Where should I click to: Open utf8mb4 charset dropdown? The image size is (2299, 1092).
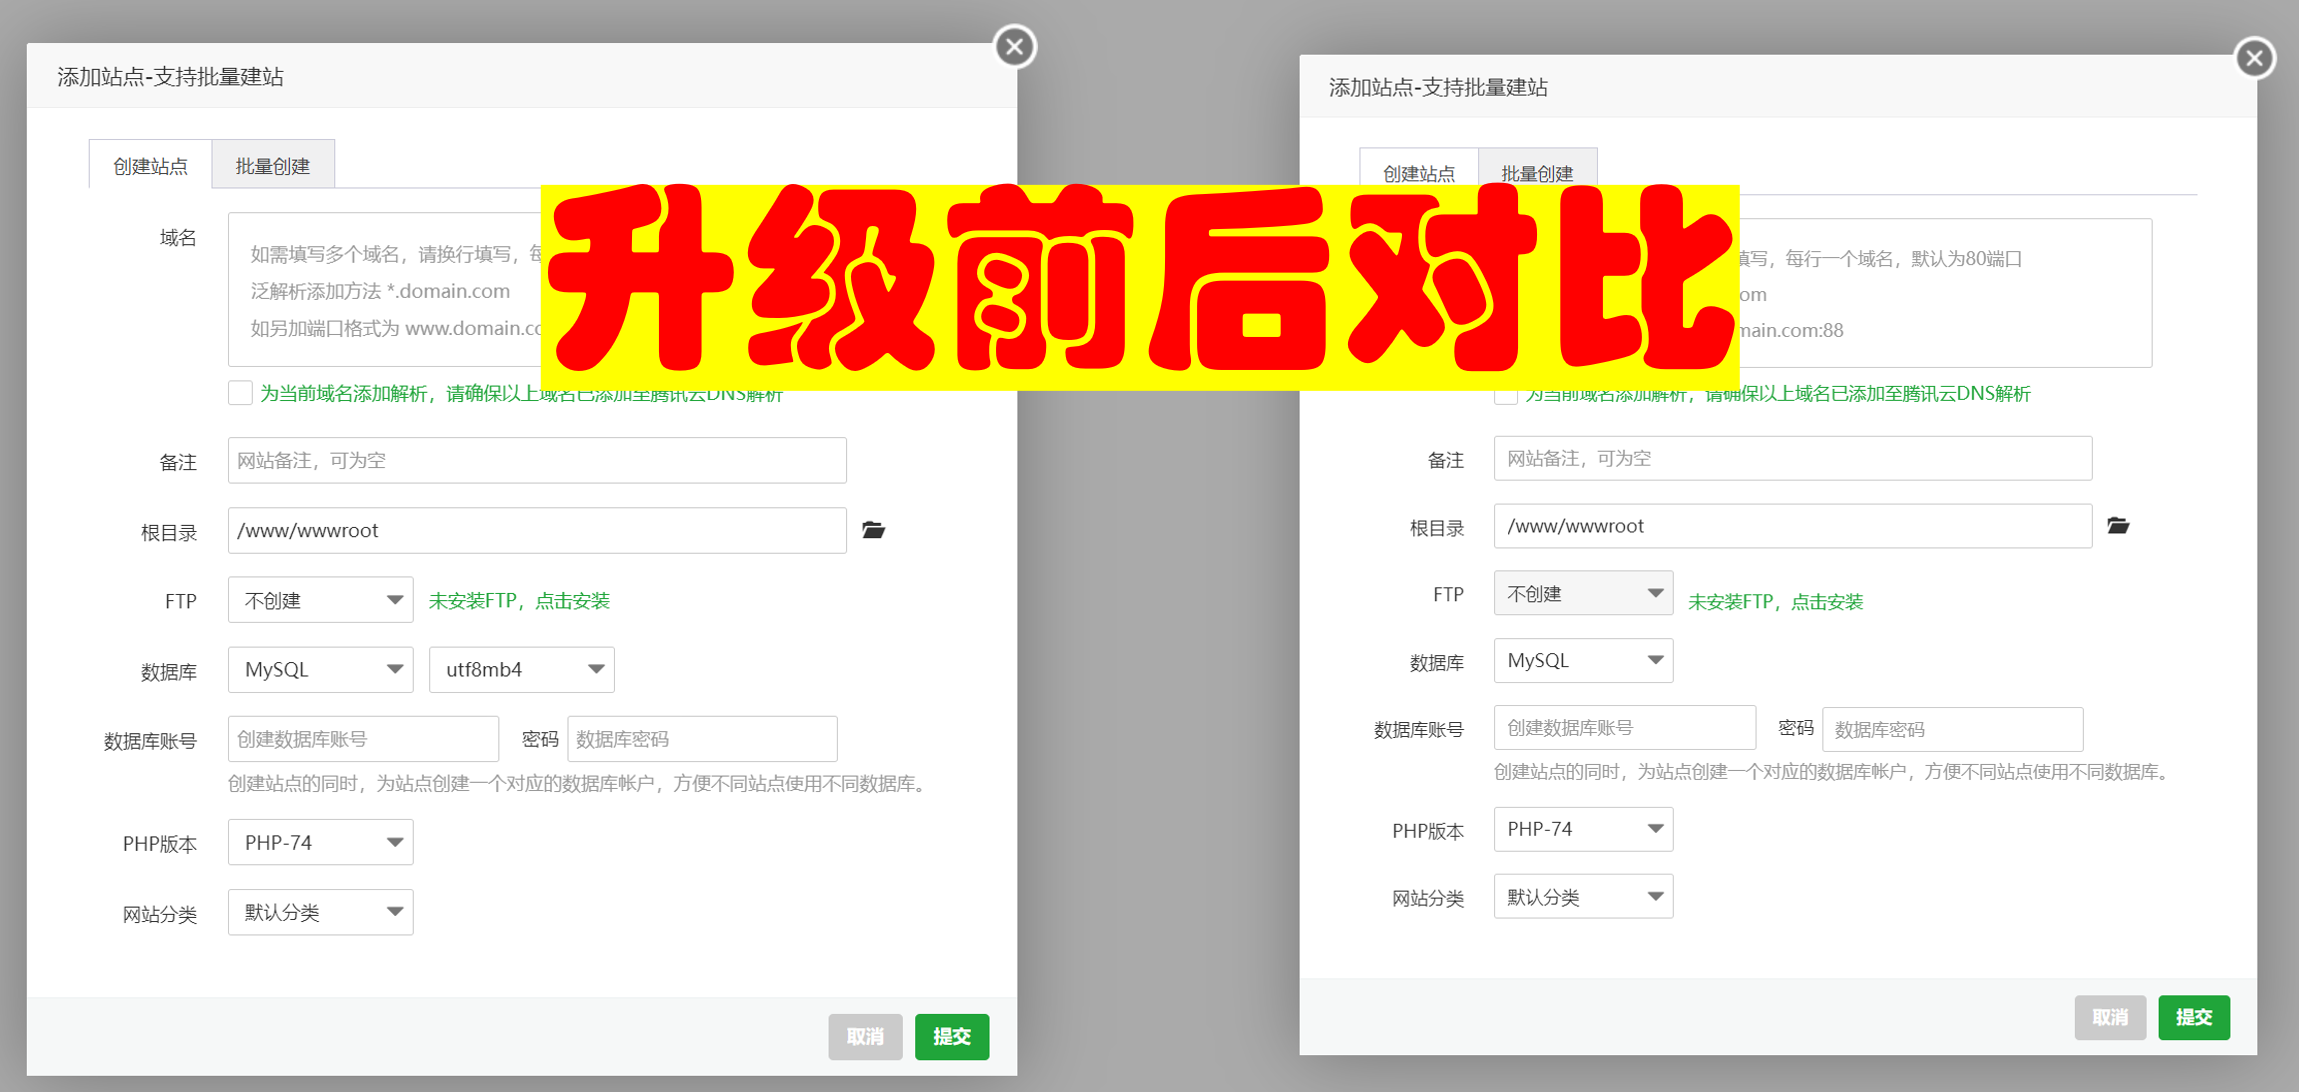pyautogui.click(x=521, y=670)
